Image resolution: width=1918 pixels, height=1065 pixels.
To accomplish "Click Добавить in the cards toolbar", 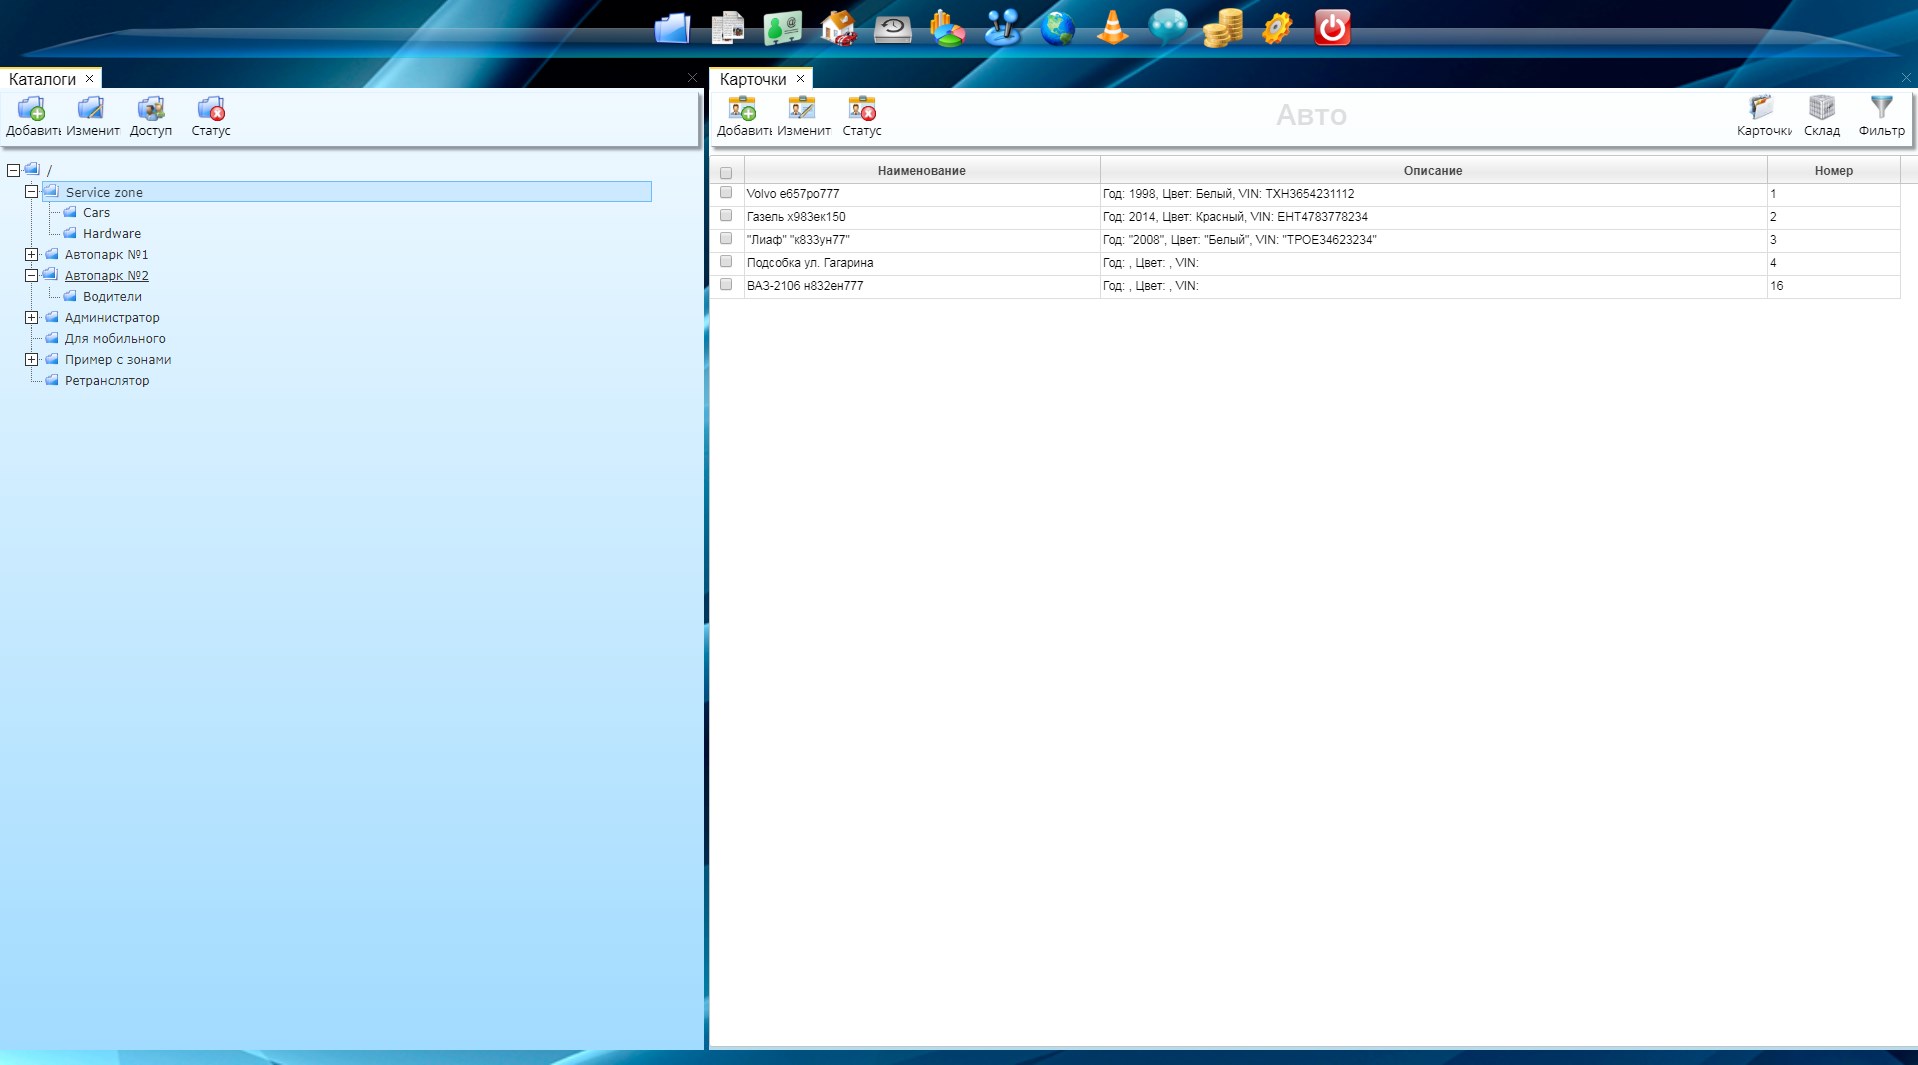I will tap(743, 116).
